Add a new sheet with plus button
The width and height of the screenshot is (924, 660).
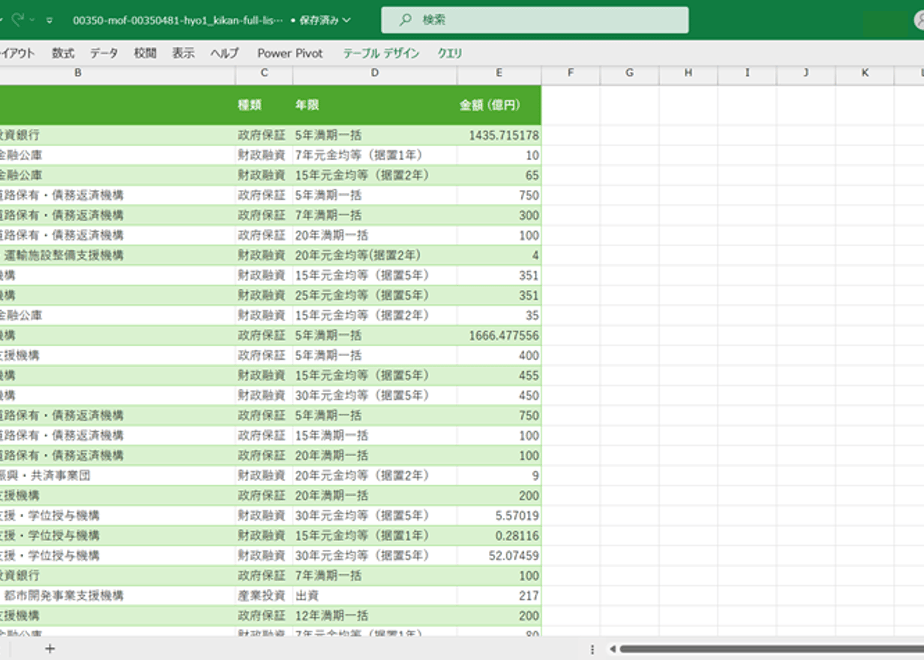pyautogui.click(x=50, y=649)
